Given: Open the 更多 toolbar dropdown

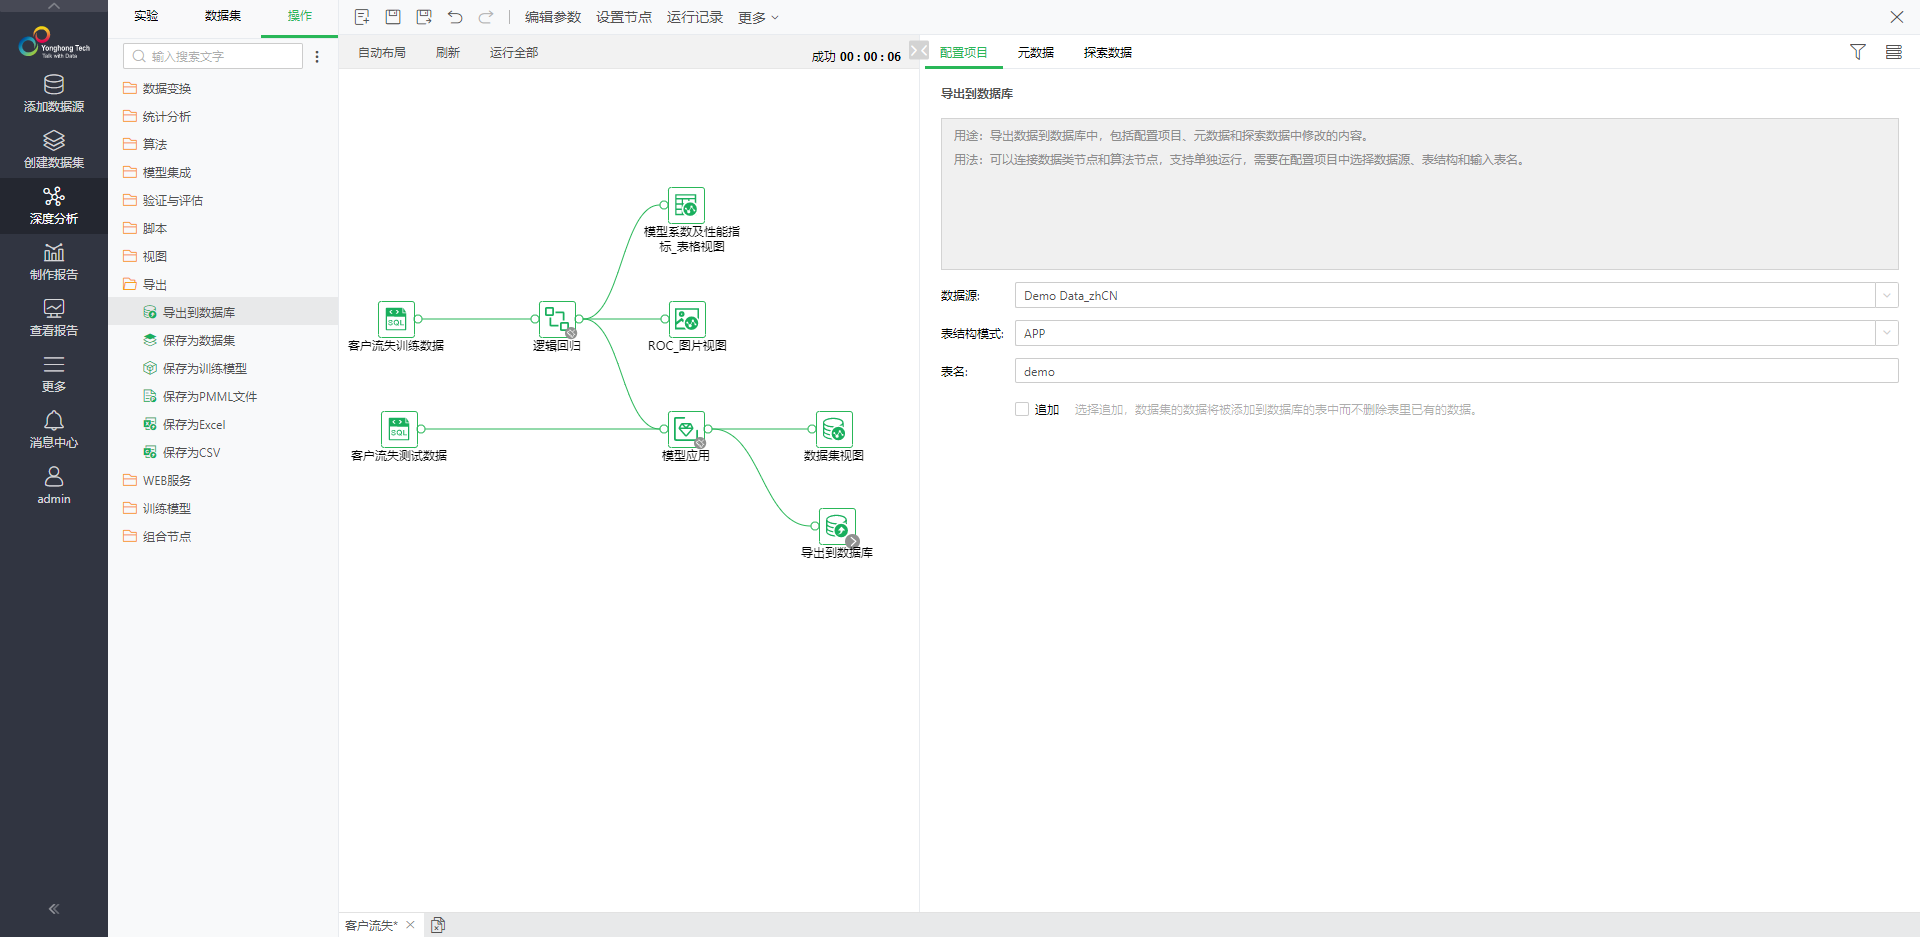Looking at the screenshot, I should click(x=758, y=17).
